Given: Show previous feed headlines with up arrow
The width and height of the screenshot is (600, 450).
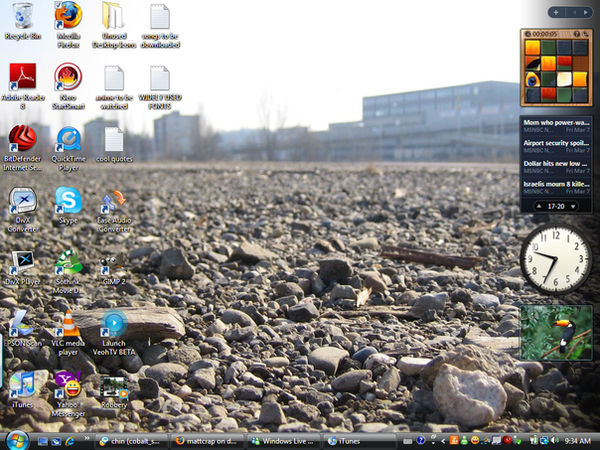Looking at the screenshot, I should coord(539,206).
